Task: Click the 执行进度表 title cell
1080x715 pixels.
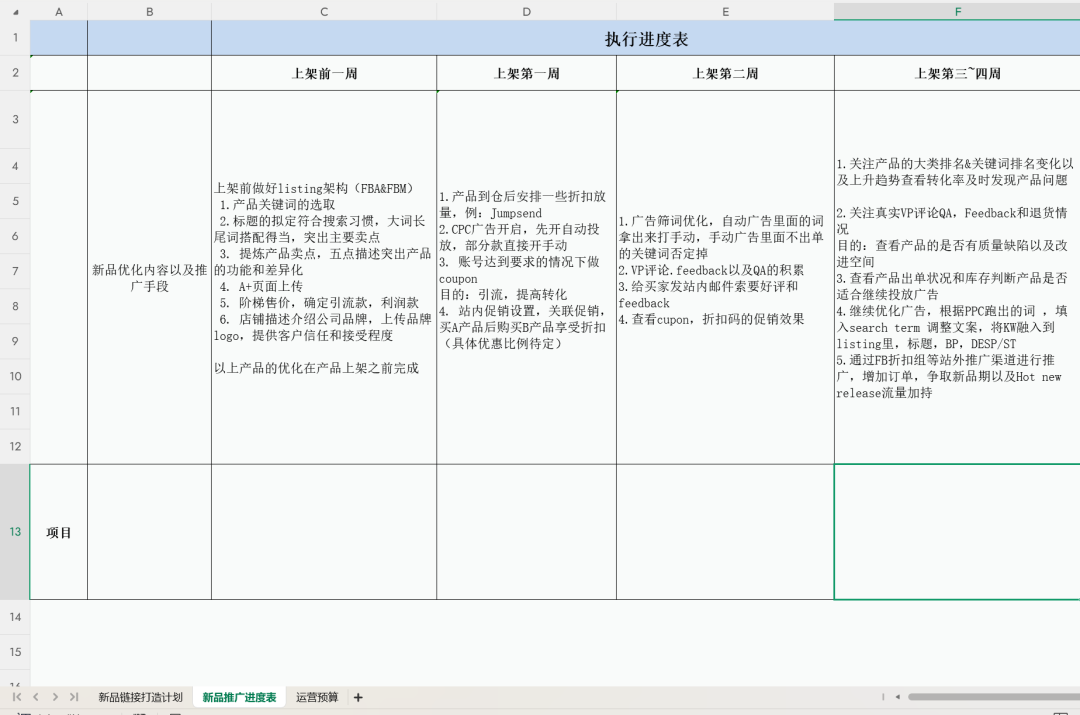Action: (x=646, y=39)
